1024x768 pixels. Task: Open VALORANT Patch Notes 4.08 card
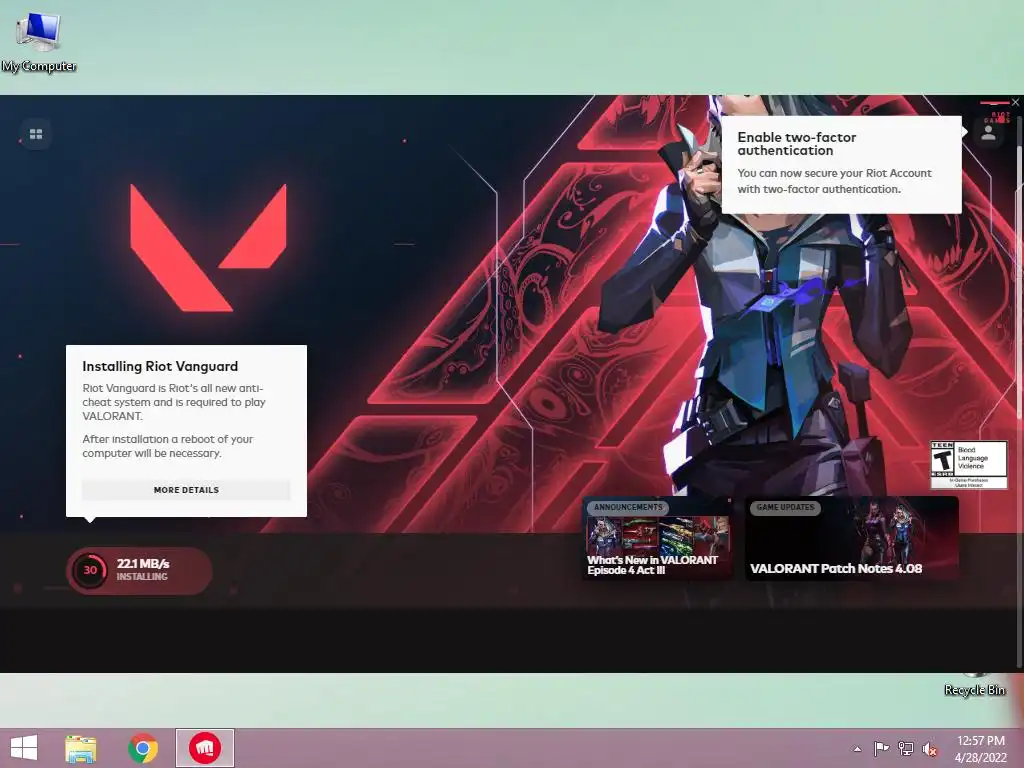pyautogui.click(x=852, y=539)
